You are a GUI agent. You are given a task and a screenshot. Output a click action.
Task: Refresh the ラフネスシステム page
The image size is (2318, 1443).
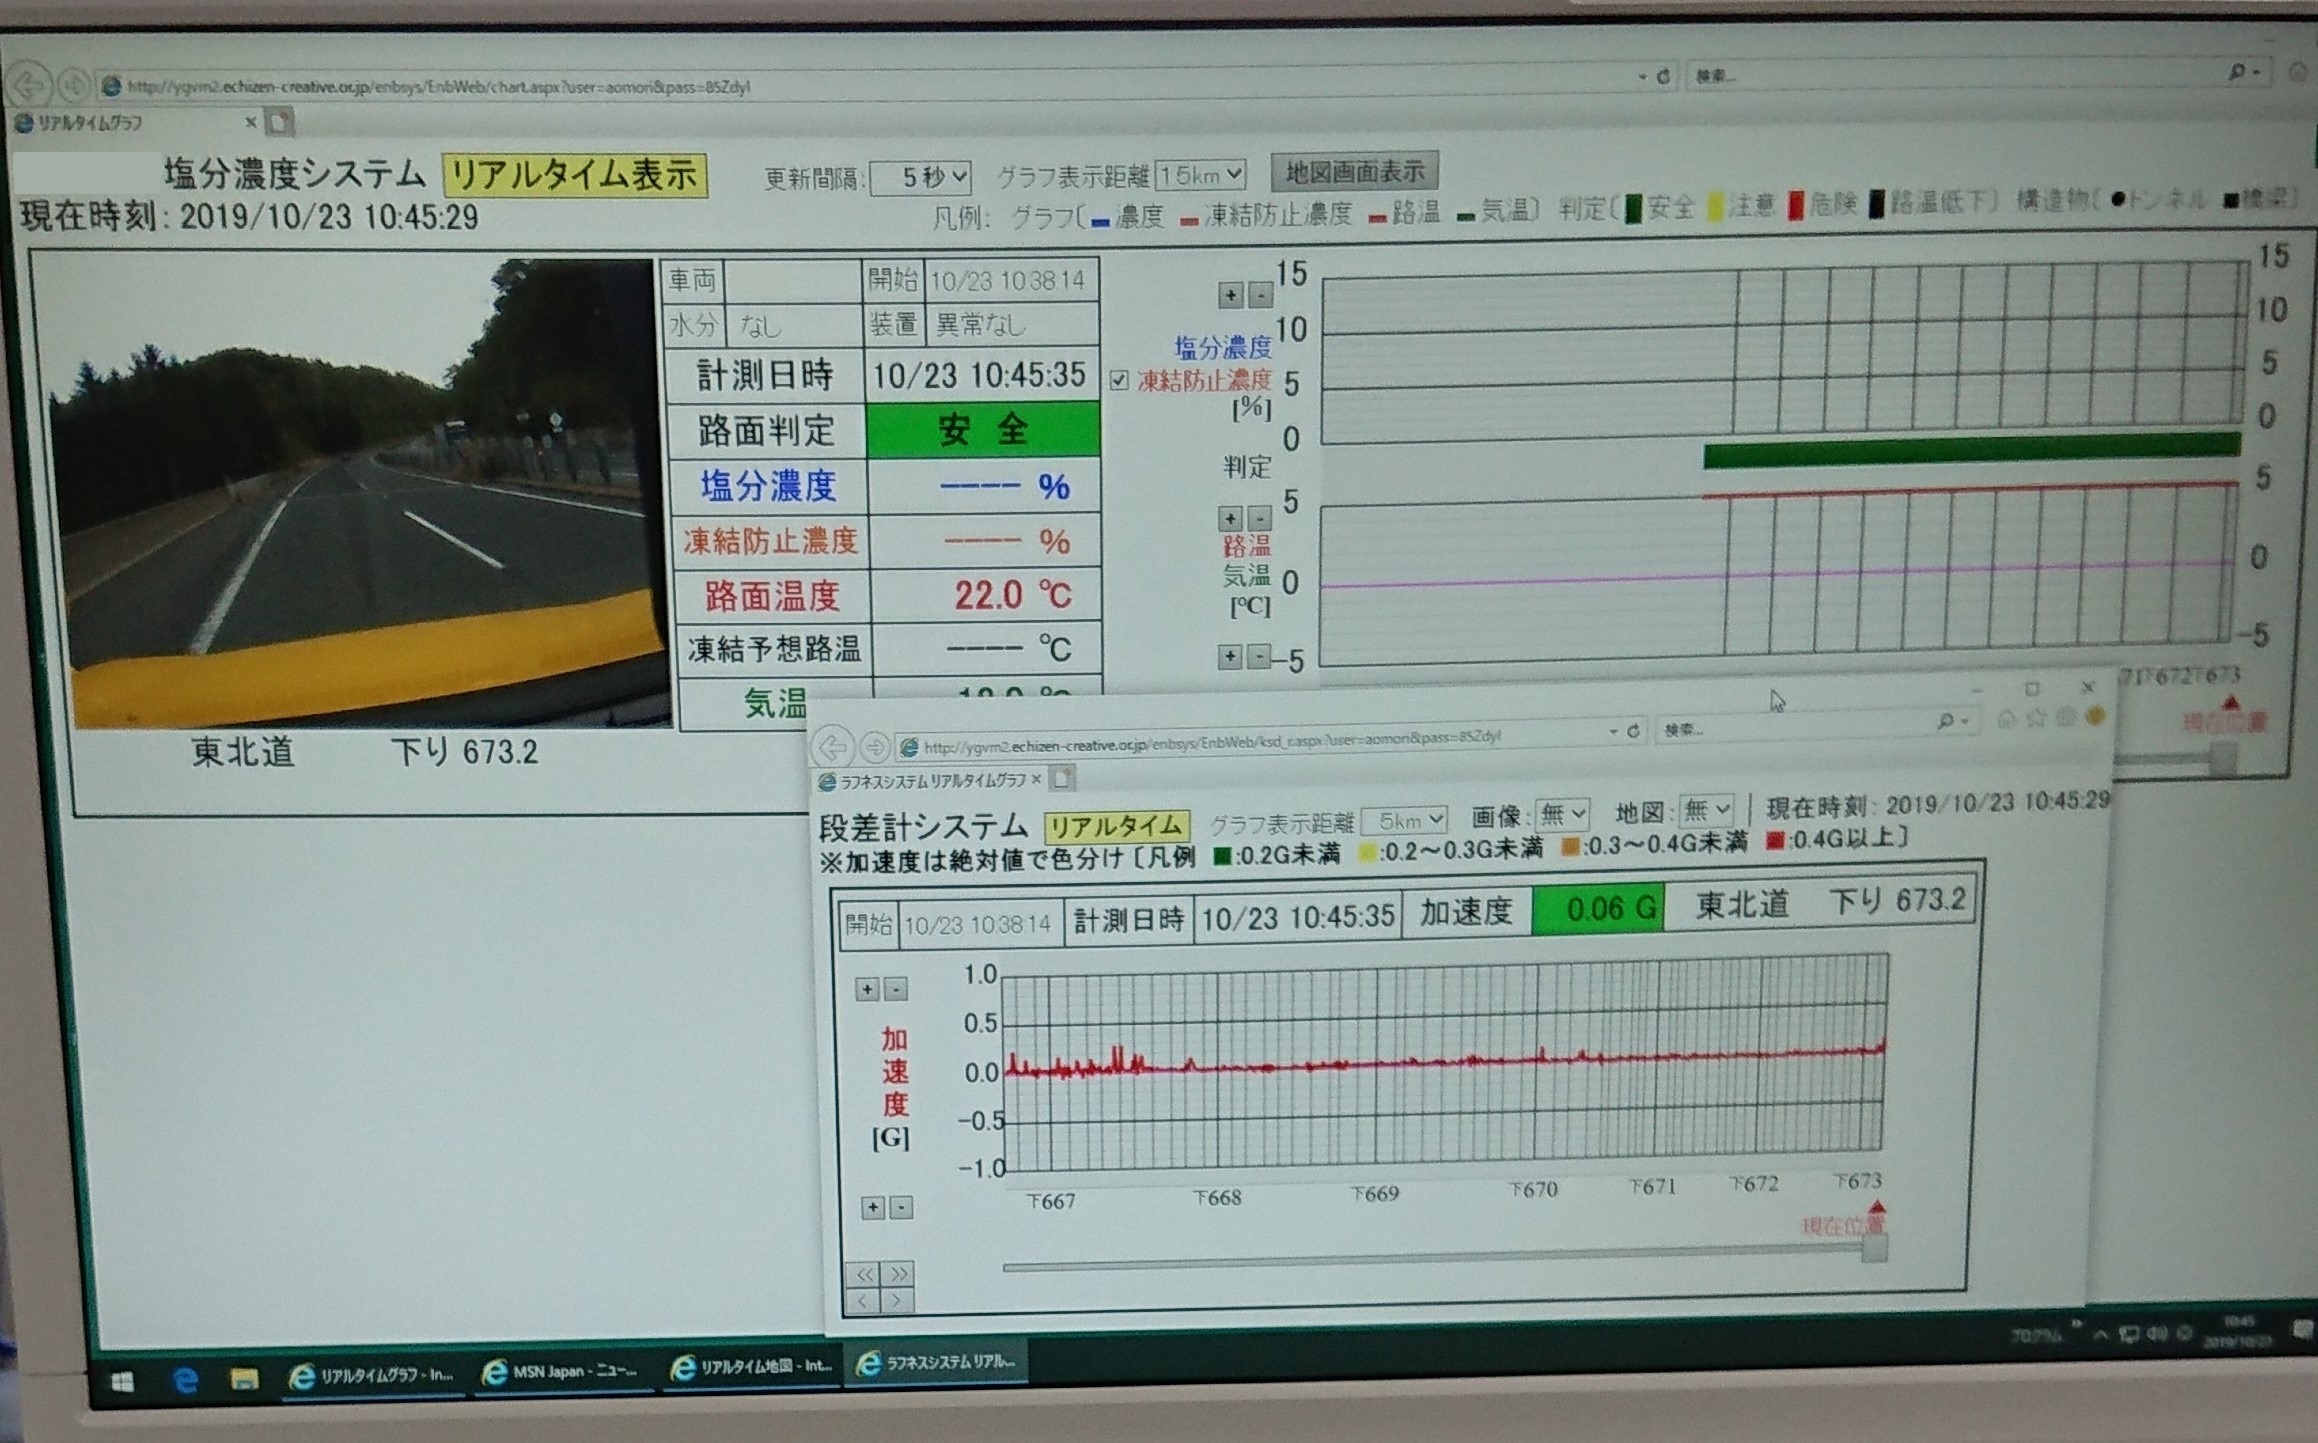pos(1633,731)
